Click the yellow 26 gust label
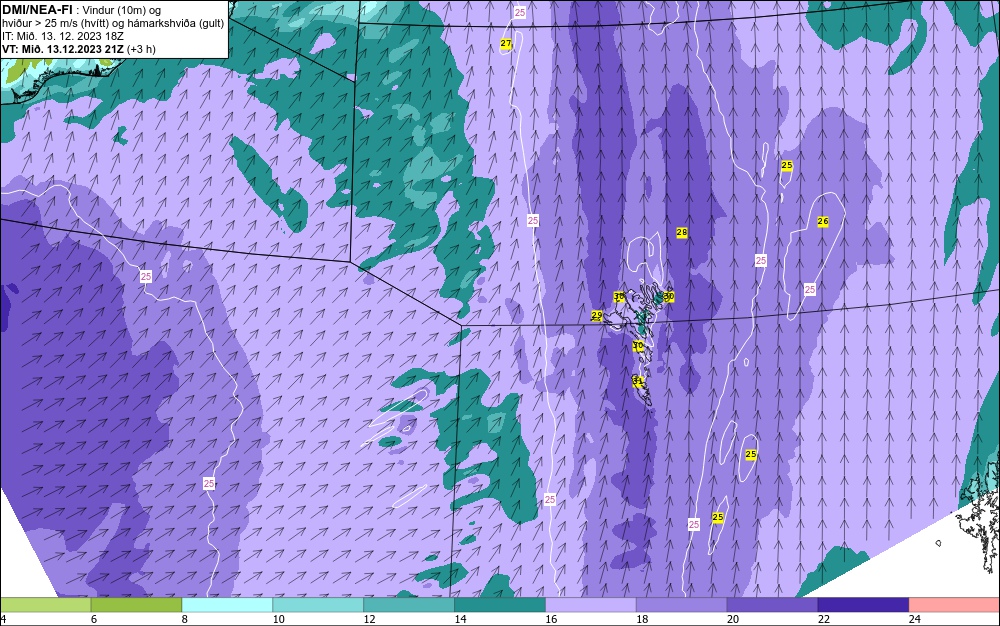The height and width of the screenshot is (626, 1000). click(x=823, y=221)
